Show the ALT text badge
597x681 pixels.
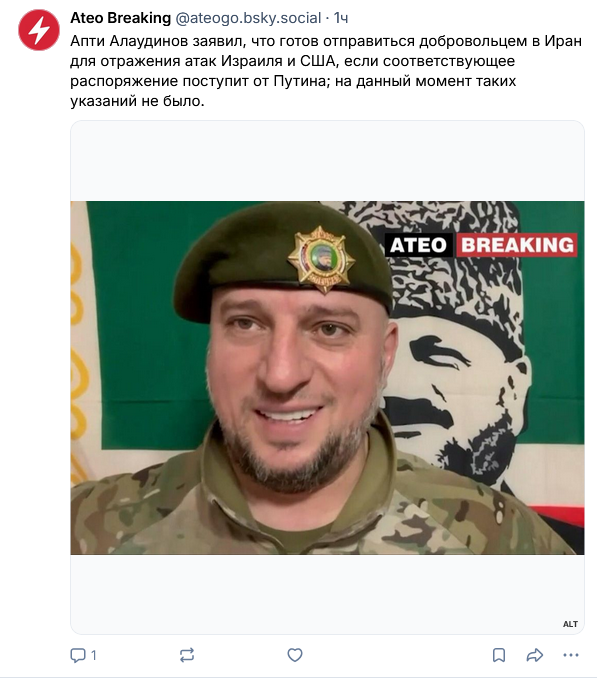click(570, 624)
